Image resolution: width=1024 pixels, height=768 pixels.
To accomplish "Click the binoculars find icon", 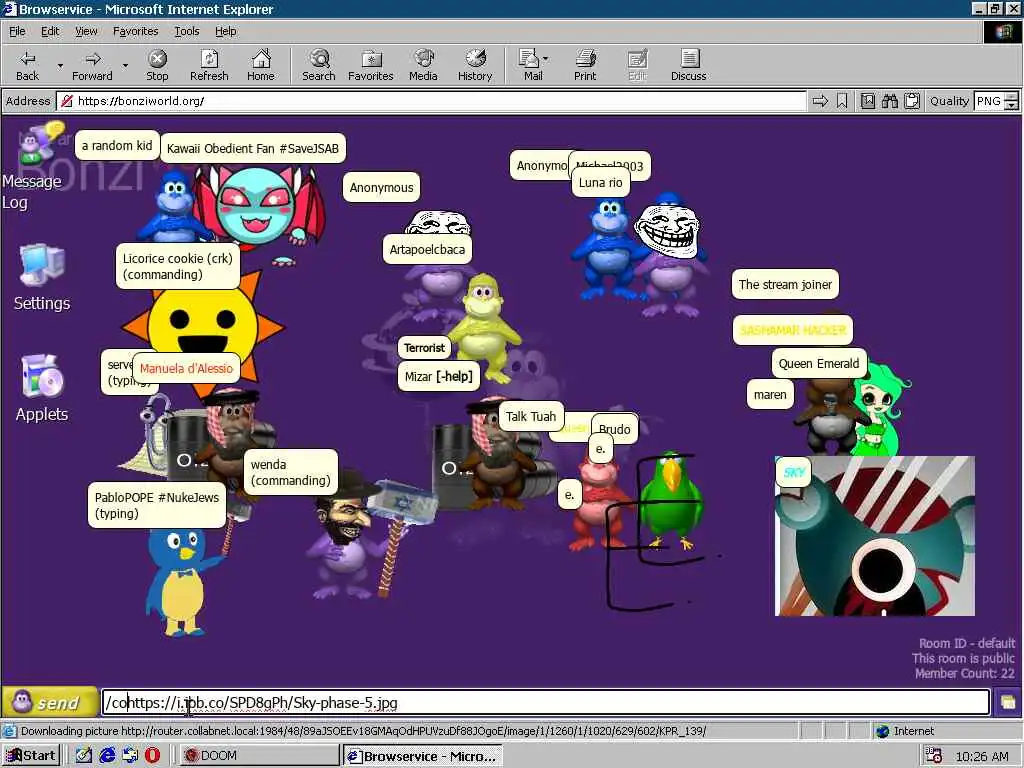I will [889, 101].
